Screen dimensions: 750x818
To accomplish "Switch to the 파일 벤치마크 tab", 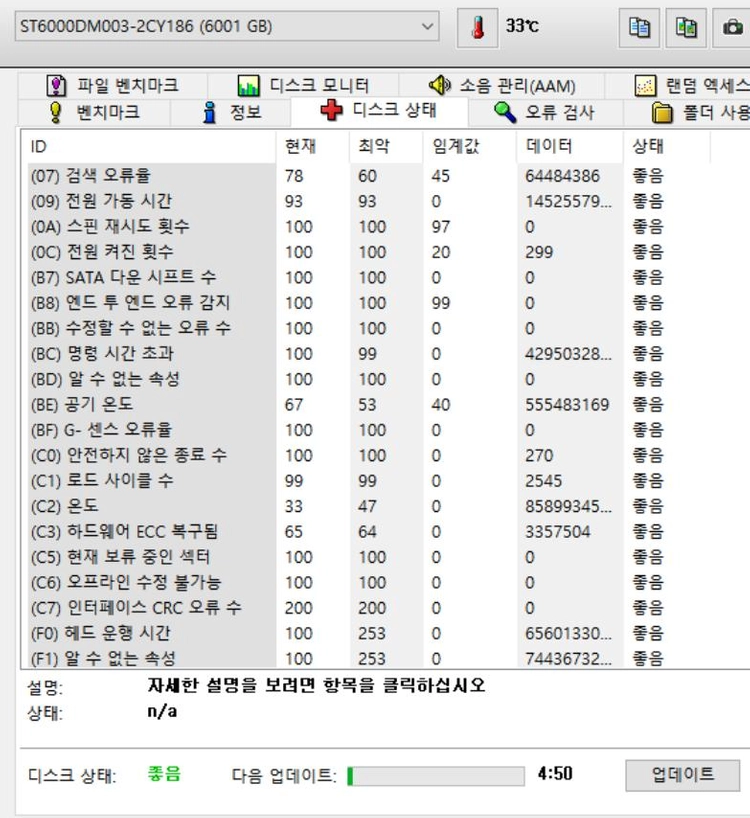I will coord(113,86).
